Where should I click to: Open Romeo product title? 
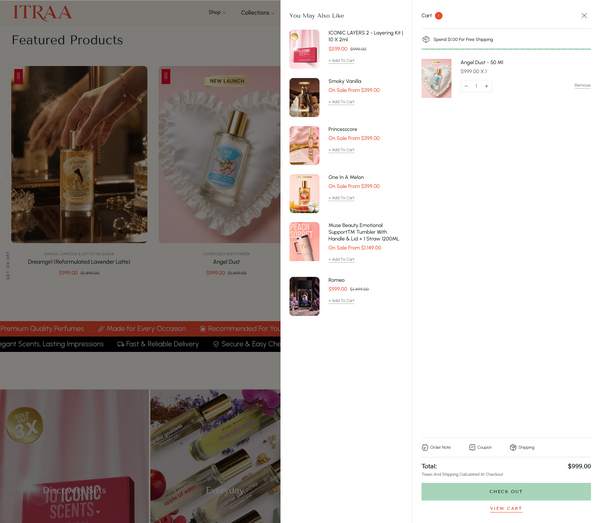click(x=336, y=280)
